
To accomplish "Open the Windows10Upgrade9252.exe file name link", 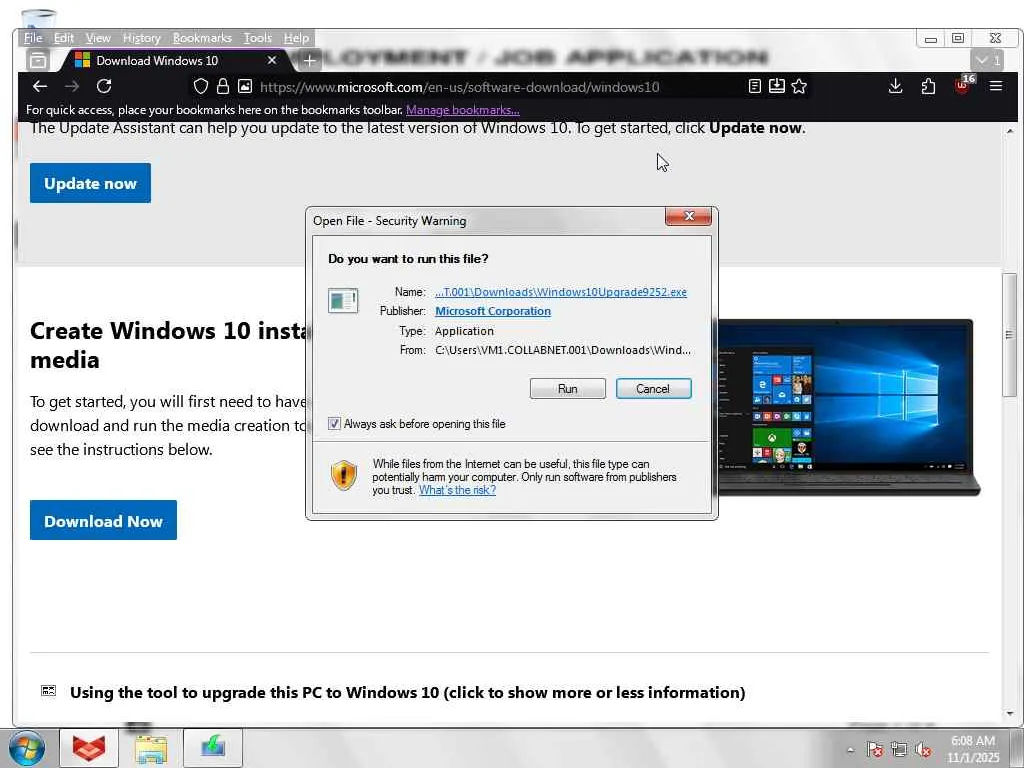I will [x=561, y=292].
